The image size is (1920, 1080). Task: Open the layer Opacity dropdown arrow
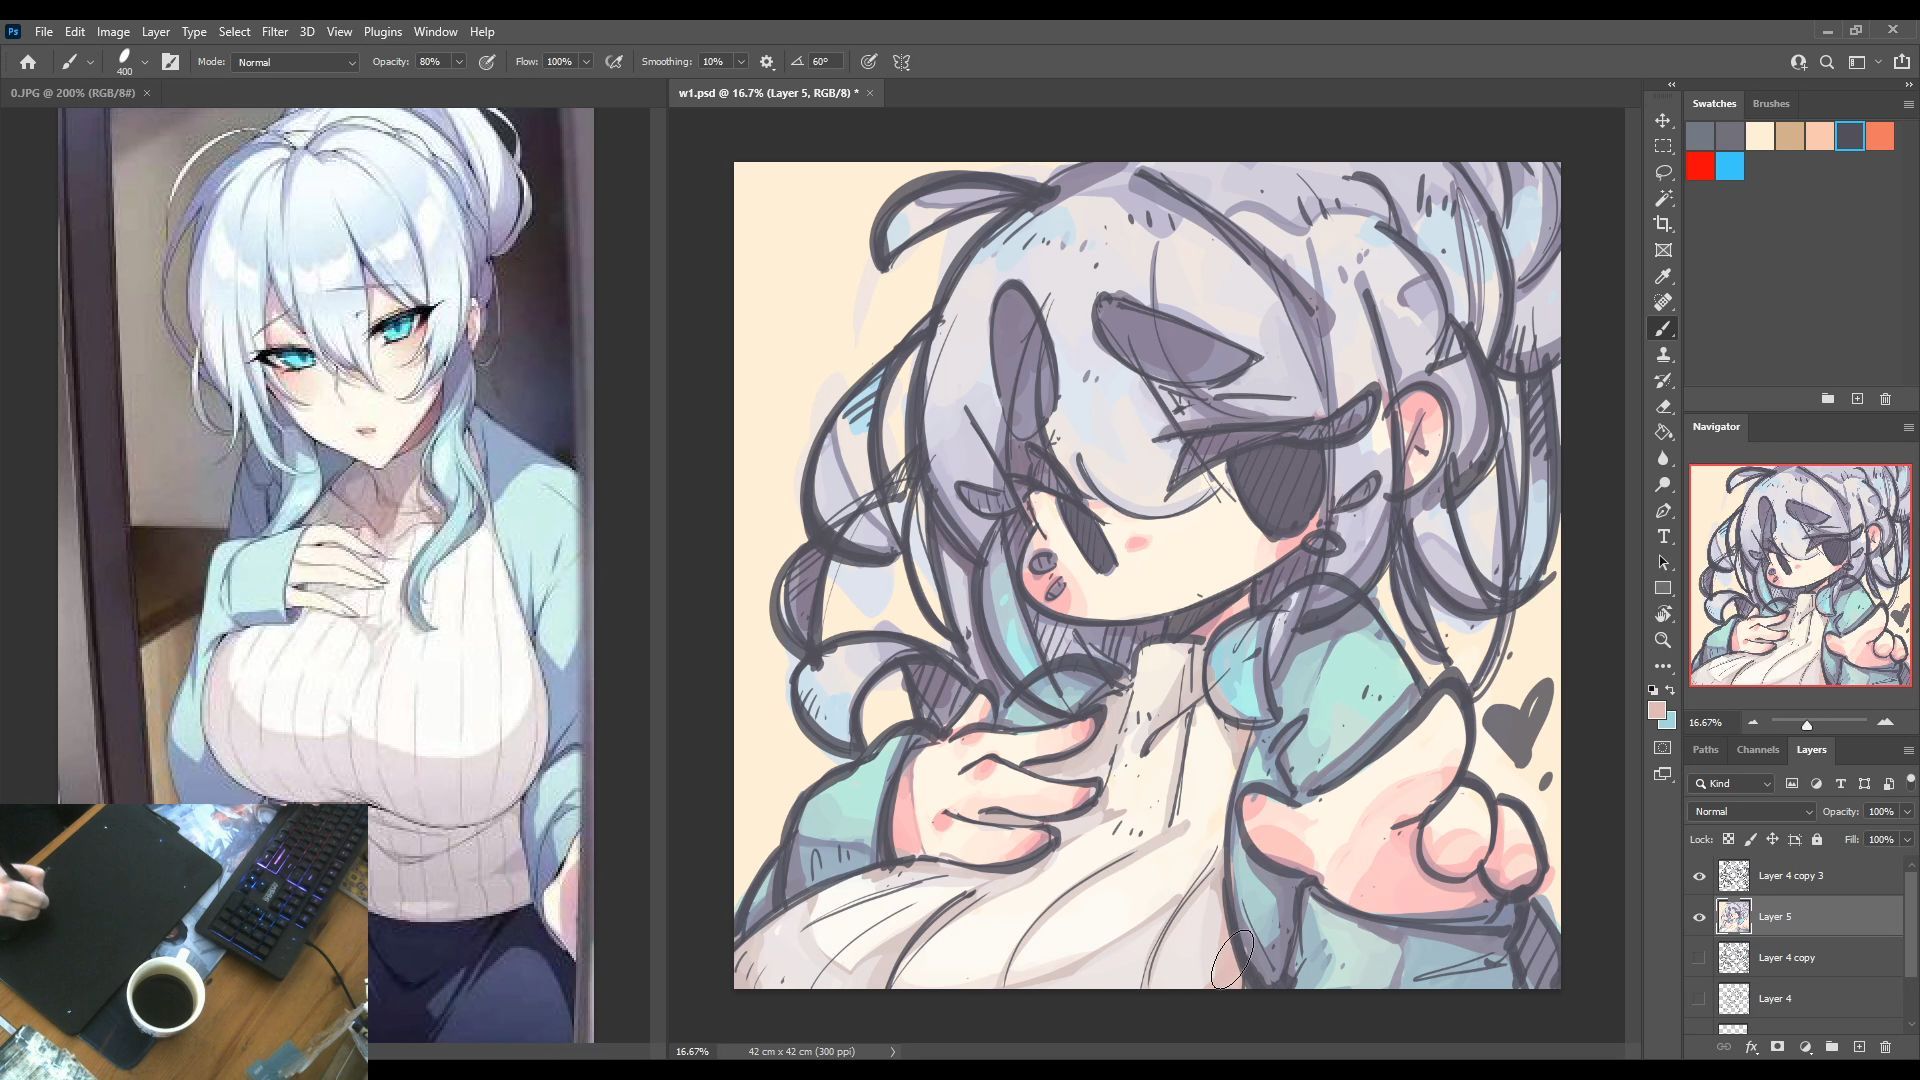1907,812
